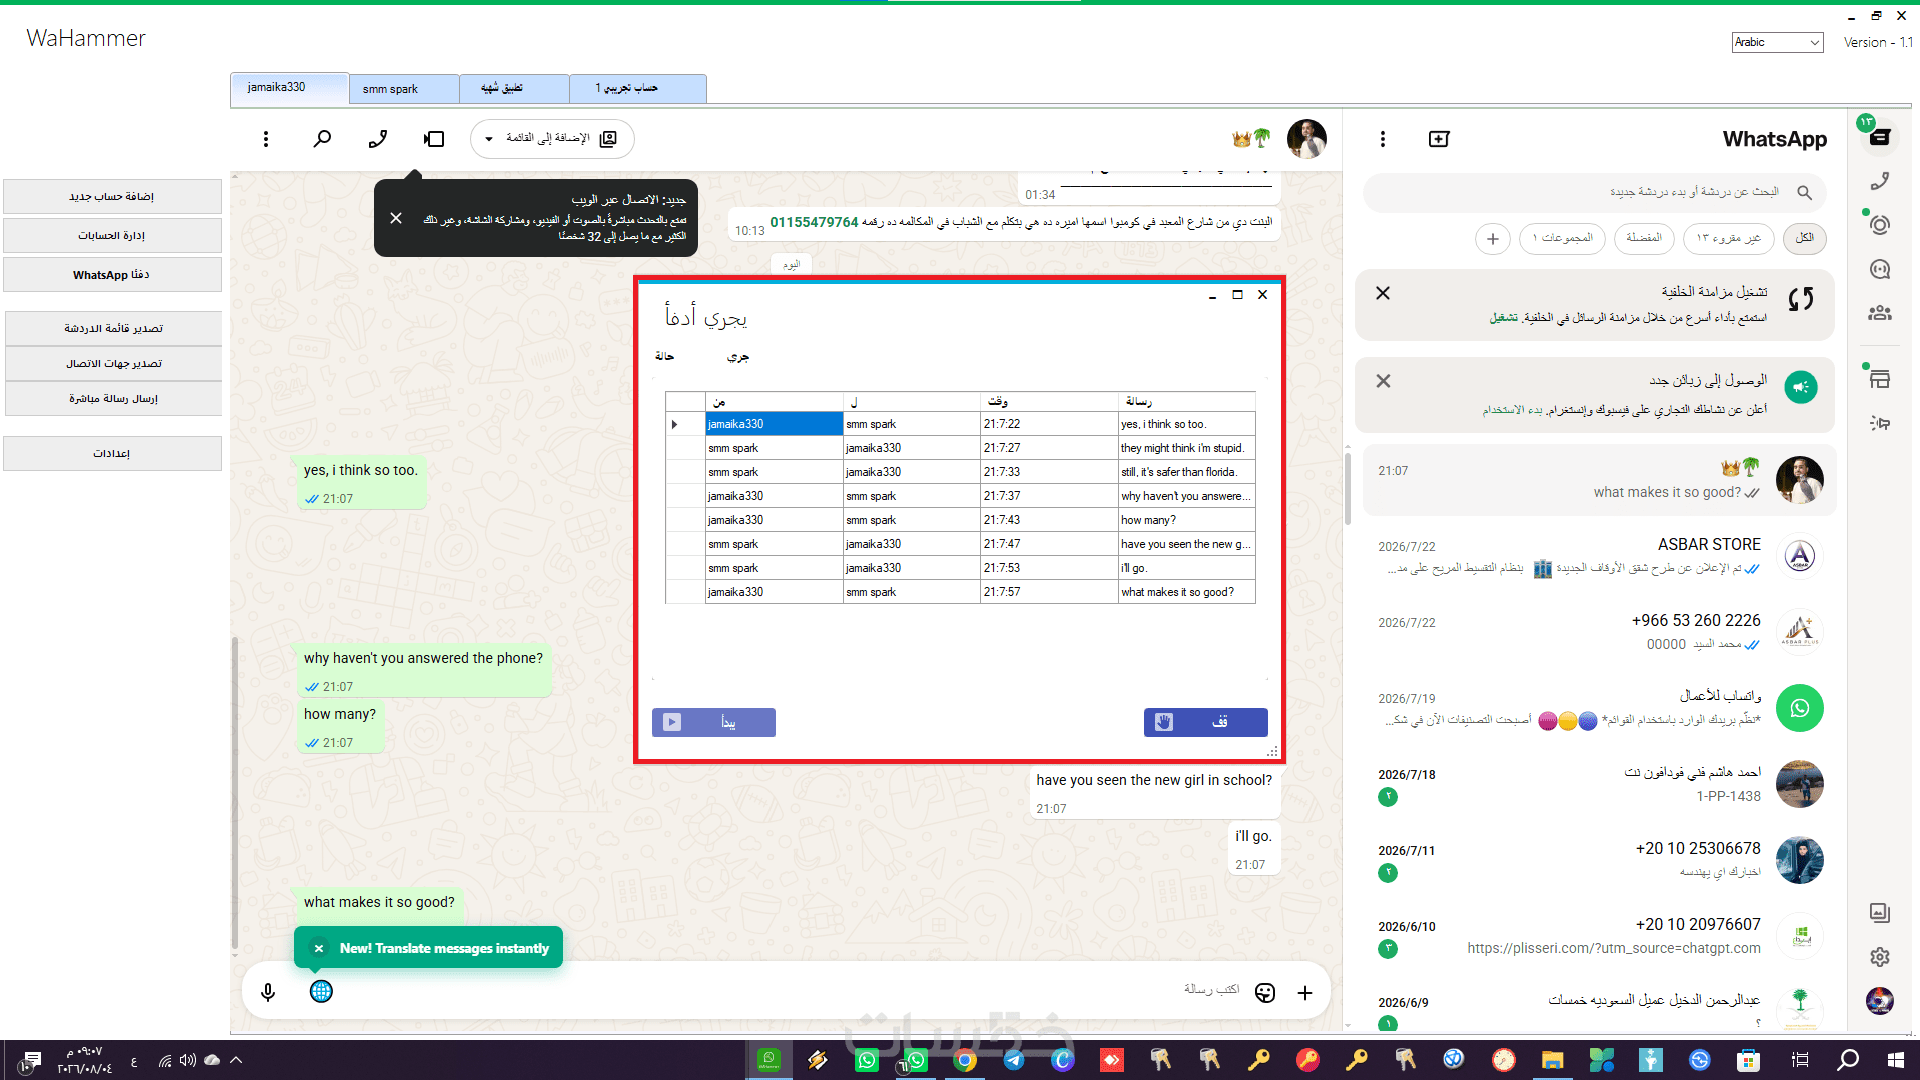Open WhatsApp sidebar three-dot menu
The image size is (1920, 1080).
pyautogui.click(x=1383, y=139)
